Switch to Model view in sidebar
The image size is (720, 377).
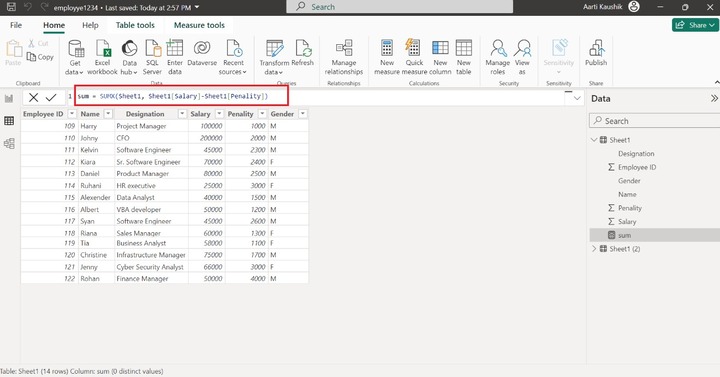(9, 143)
